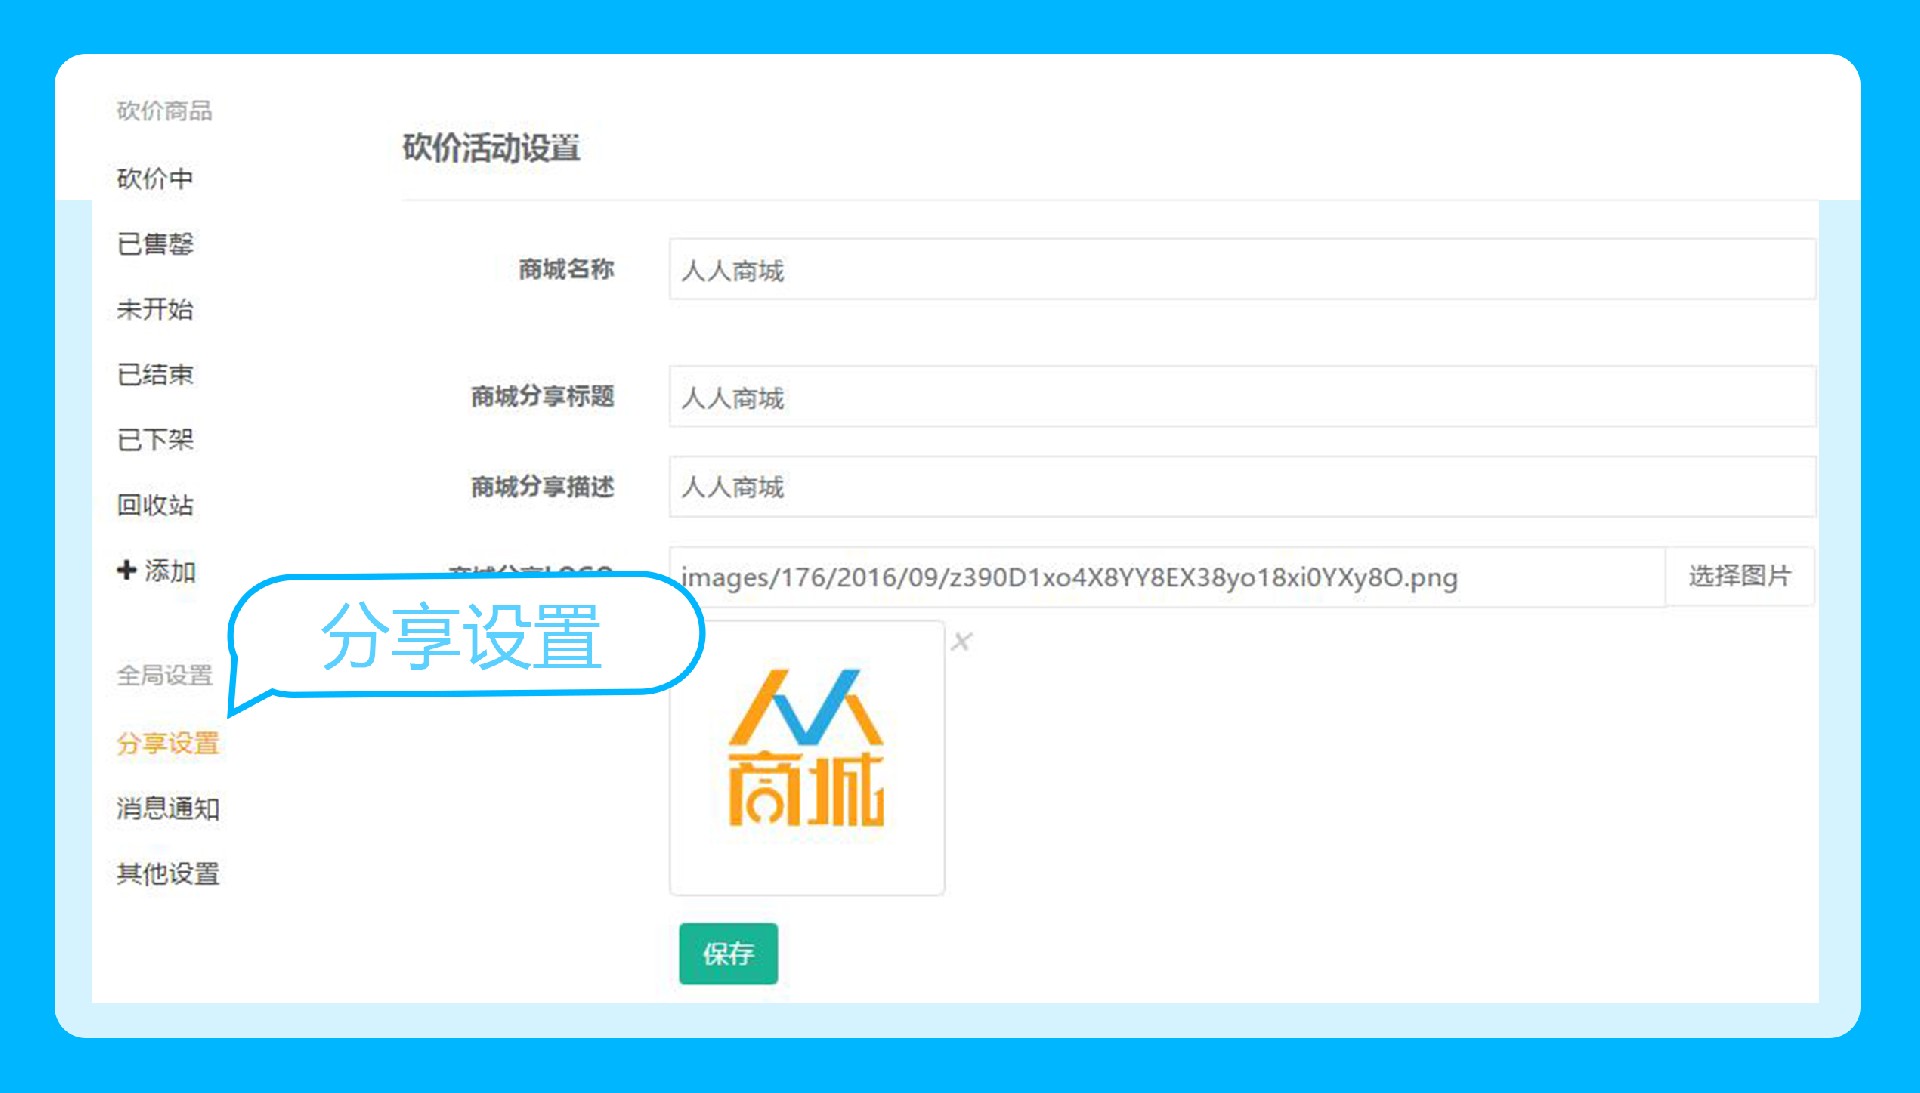Click the 选择图片 button

tap(1739, 576)
